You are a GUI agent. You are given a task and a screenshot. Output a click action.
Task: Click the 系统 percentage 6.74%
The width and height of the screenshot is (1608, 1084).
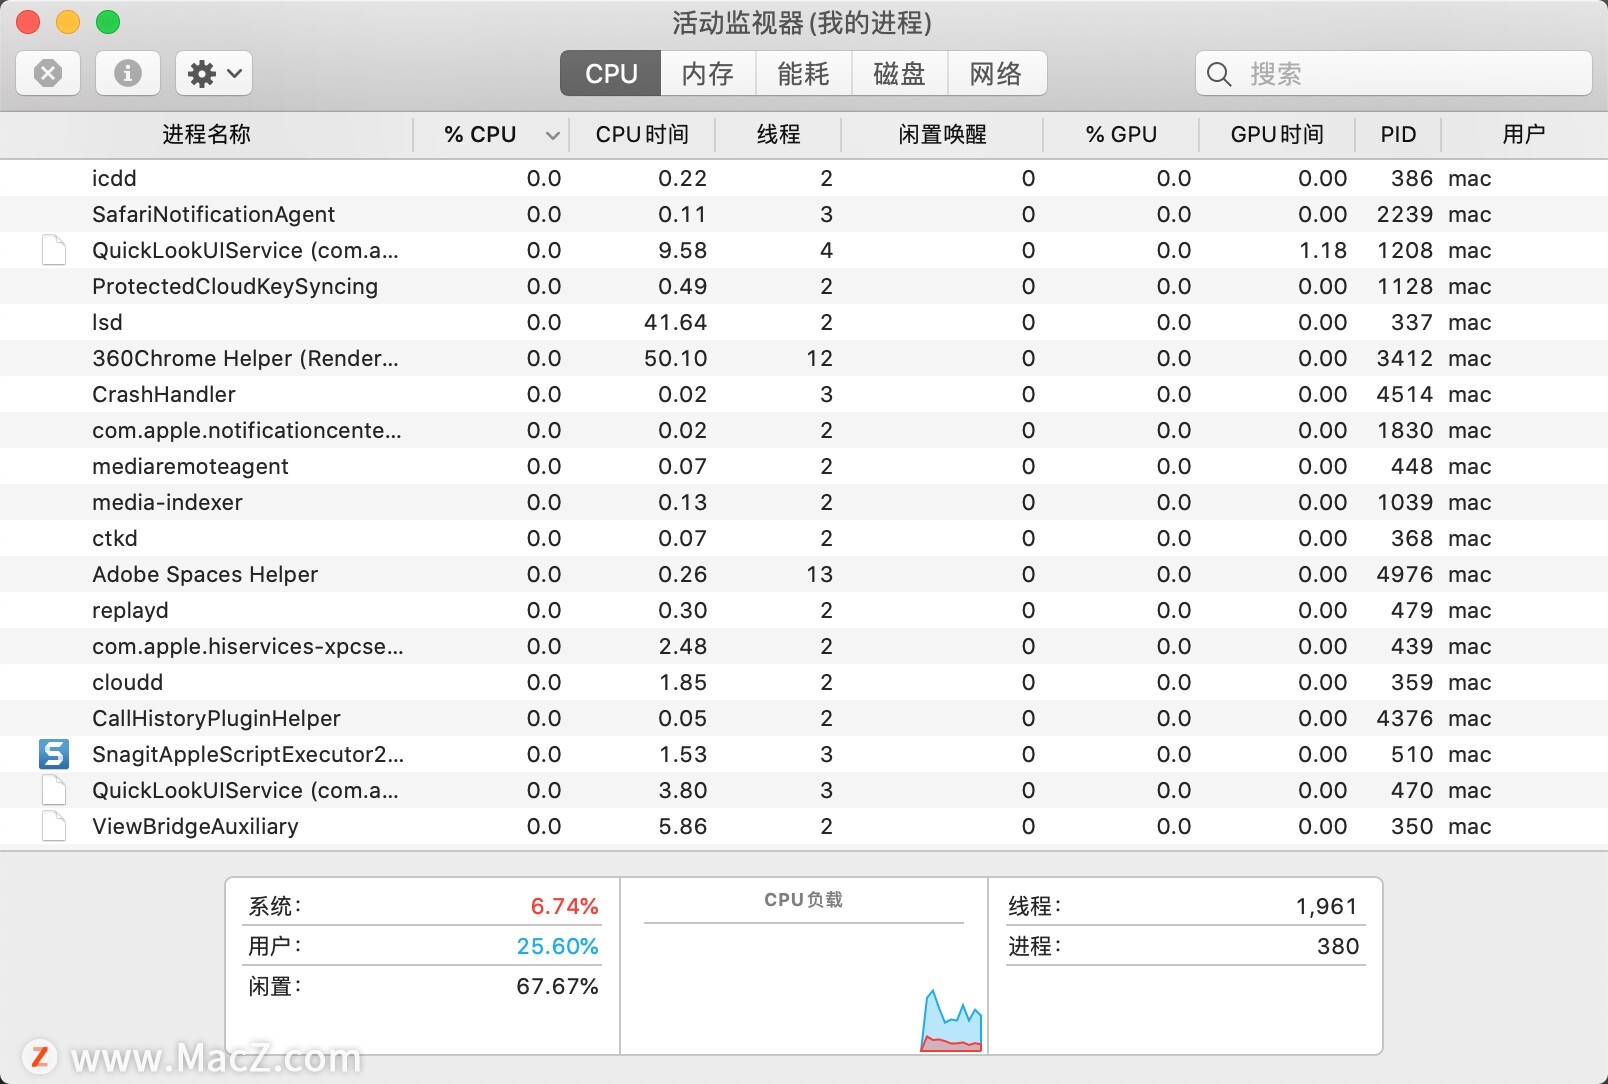564,906
